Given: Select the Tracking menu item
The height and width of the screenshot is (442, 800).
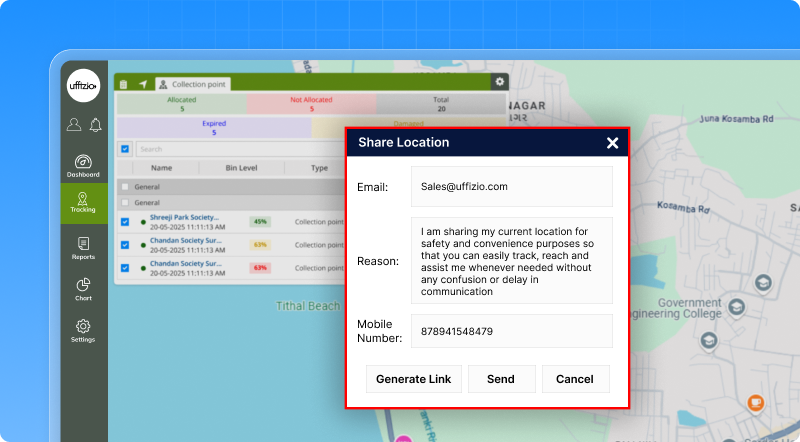Looking at the screenshot, I should 83,203.
